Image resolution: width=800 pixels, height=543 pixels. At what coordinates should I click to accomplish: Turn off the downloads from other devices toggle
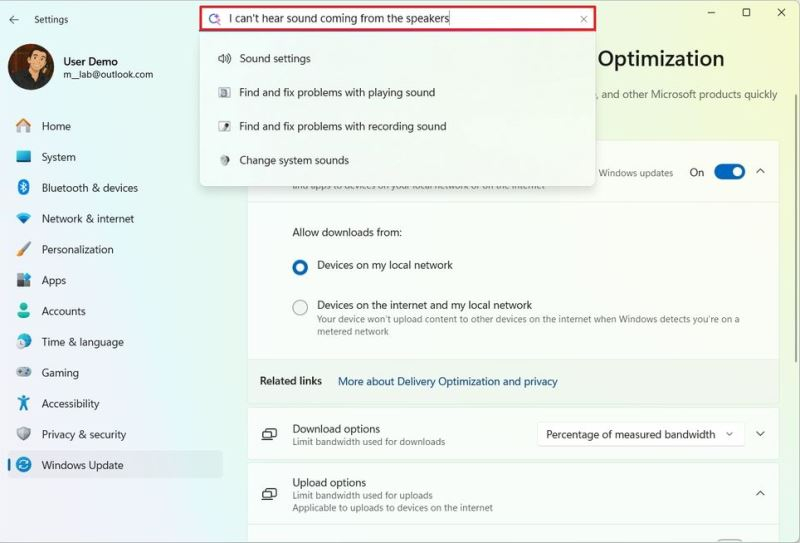729,172
